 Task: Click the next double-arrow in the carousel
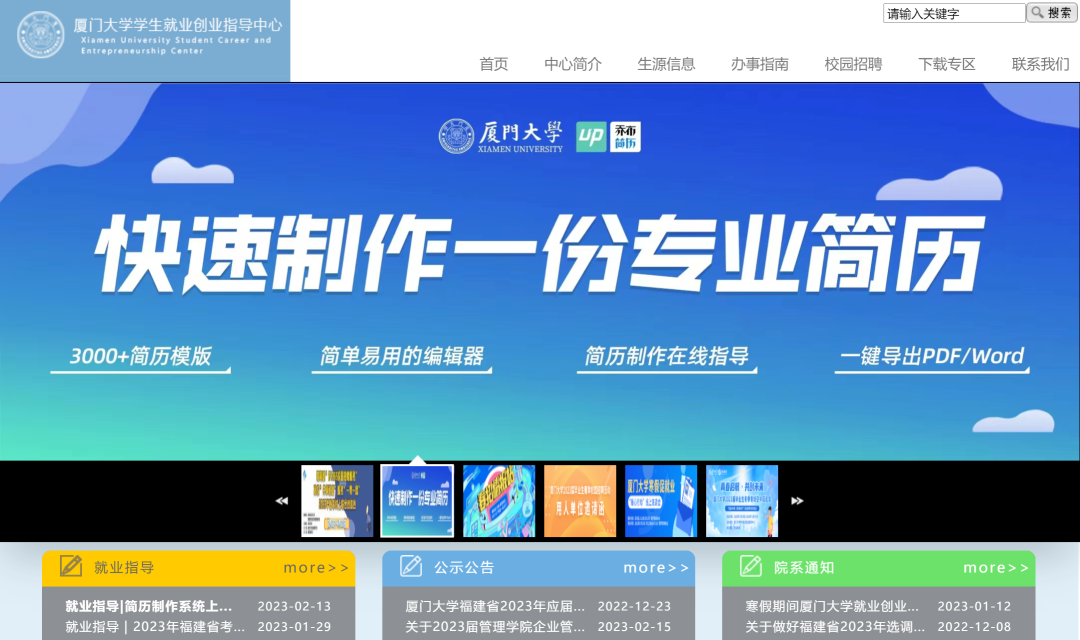[x=797, y=501]
